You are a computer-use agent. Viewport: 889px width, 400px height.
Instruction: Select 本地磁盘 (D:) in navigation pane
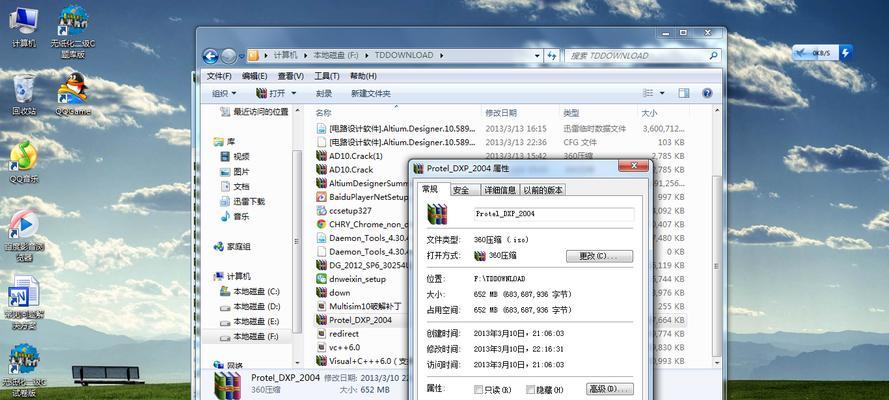[250, 307]
